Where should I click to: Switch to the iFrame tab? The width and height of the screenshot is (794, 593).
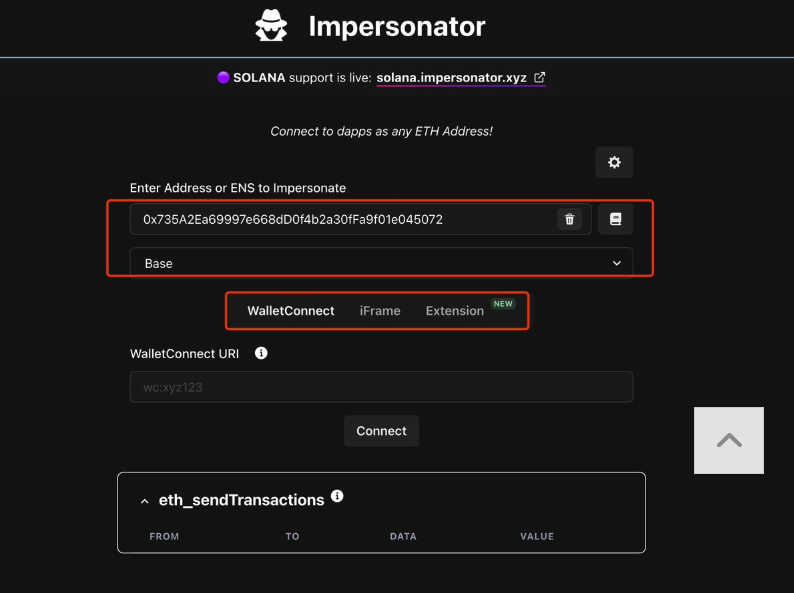pyautogui.click(x=380, y=311)
